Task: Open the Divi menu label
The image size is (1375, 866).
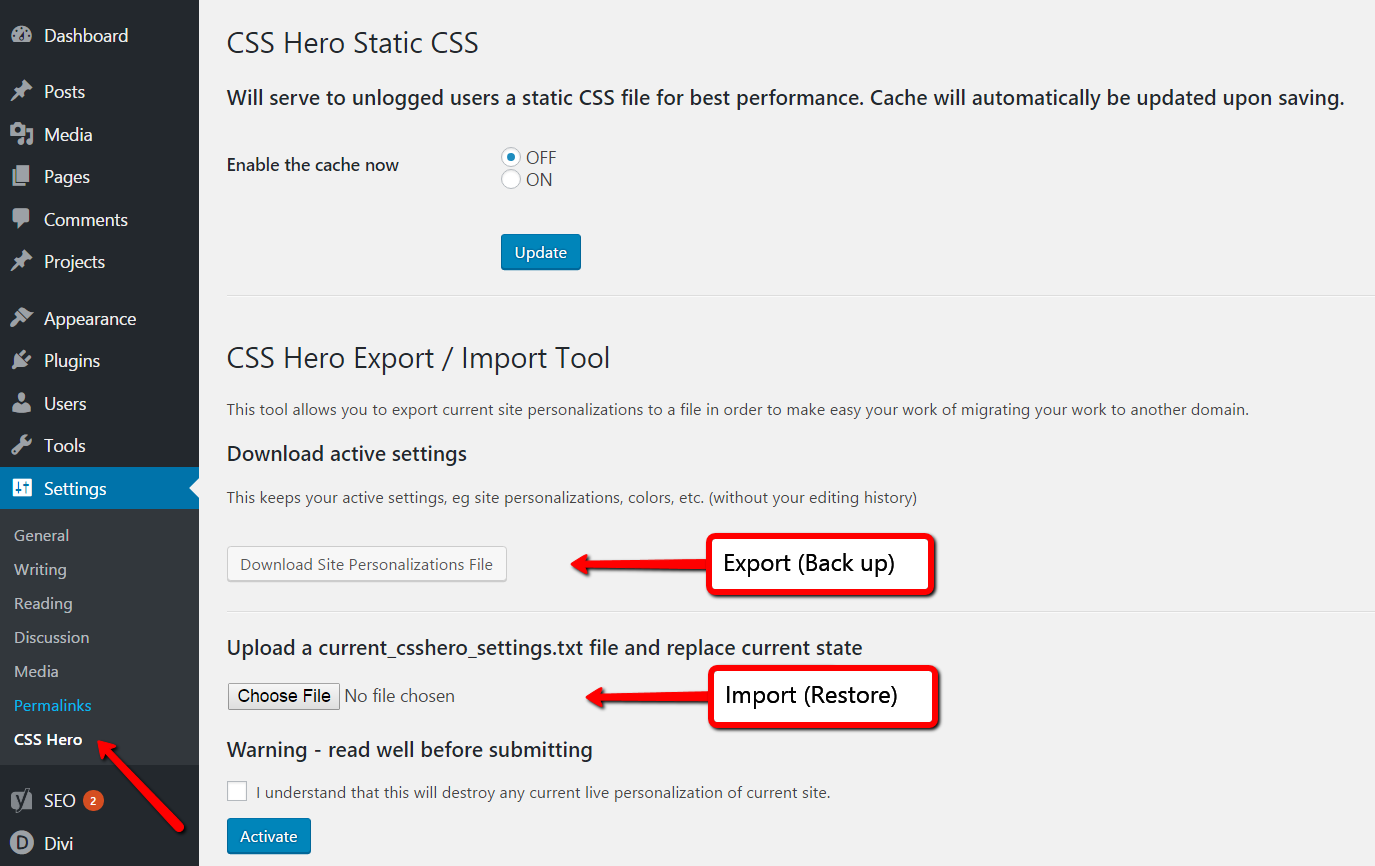Action: (x=58, y=843)
